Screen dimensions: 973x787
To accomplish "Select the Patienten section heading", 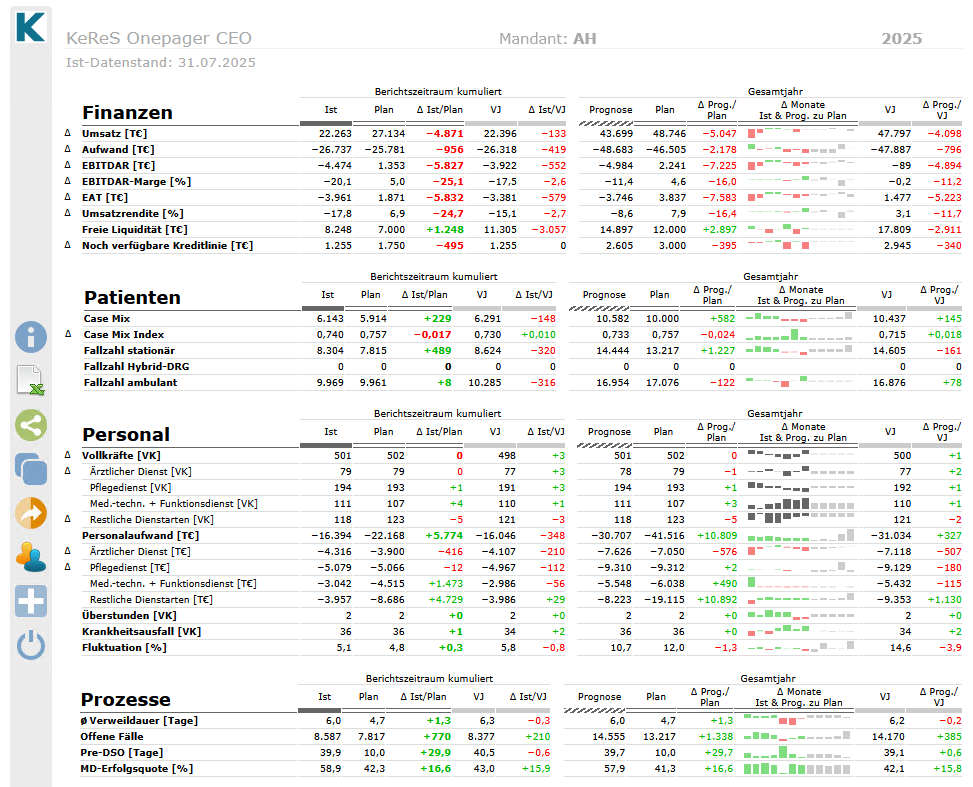I will tap(132, 297).
